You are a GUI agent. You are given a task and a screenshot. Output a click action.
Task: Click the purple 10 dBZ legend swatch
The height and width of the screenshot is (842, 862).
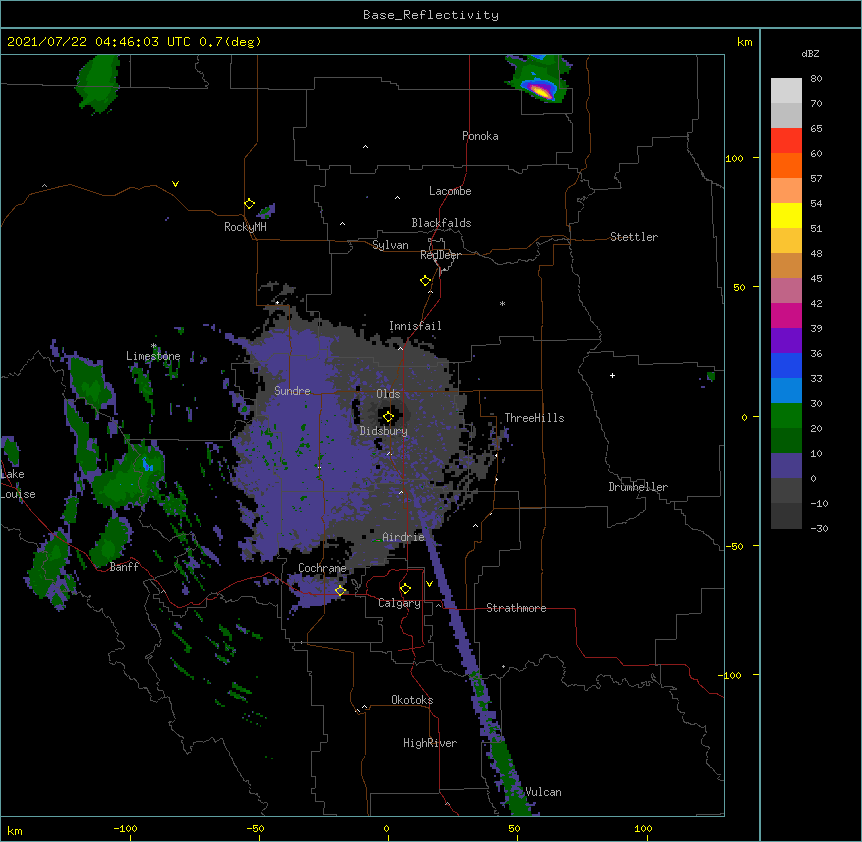[786, 466]
